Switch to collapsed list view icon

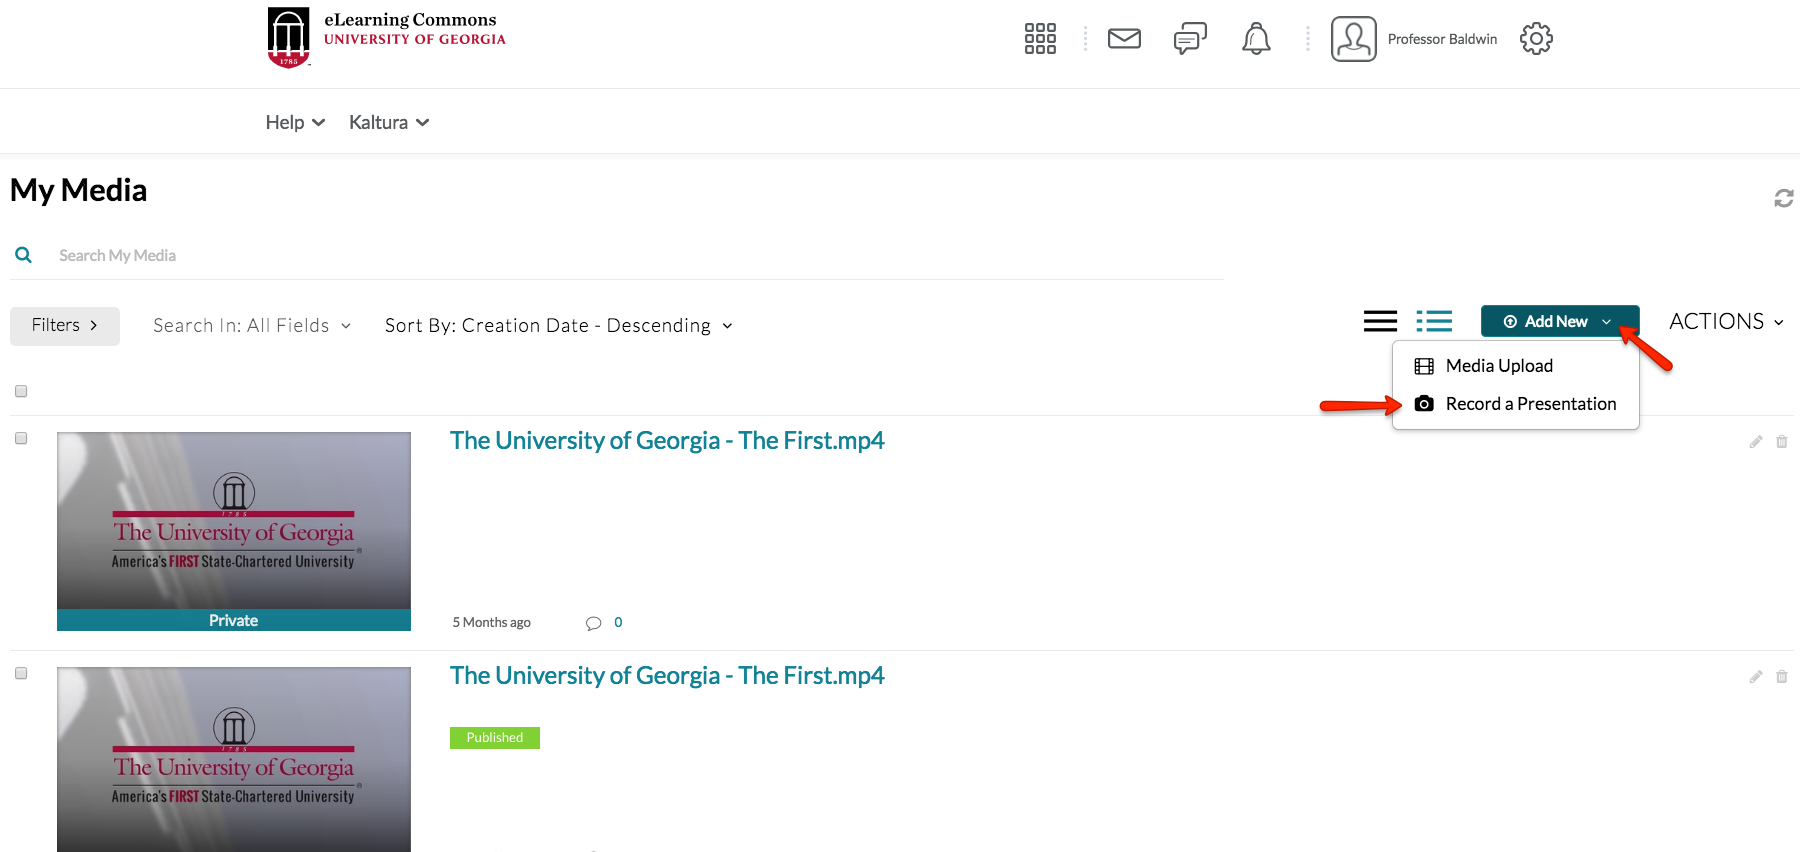coord(1380,321)
